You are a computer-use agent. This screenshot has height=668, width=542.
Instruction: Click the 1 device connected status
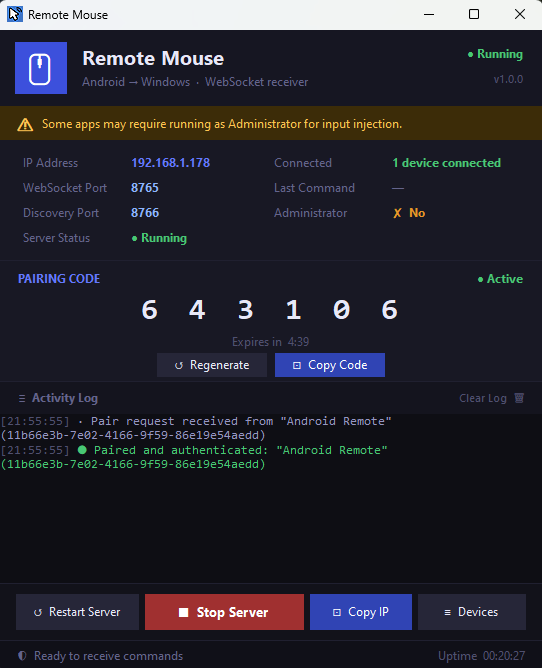[x=447, y=163]
